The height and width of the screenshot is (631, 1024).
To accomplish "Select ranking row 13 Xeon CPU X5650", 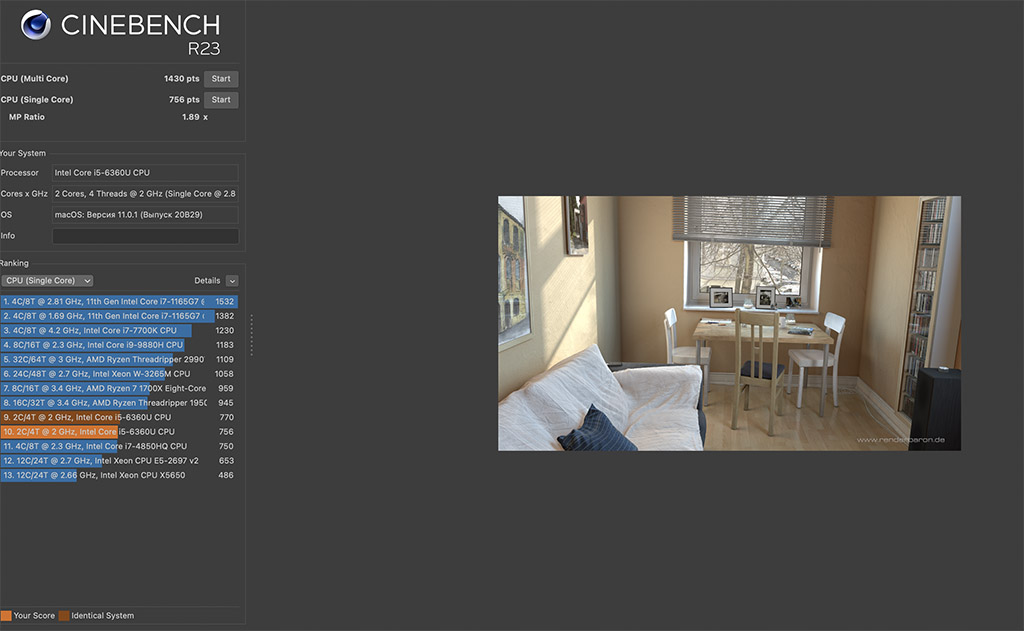I will (119, 476).
